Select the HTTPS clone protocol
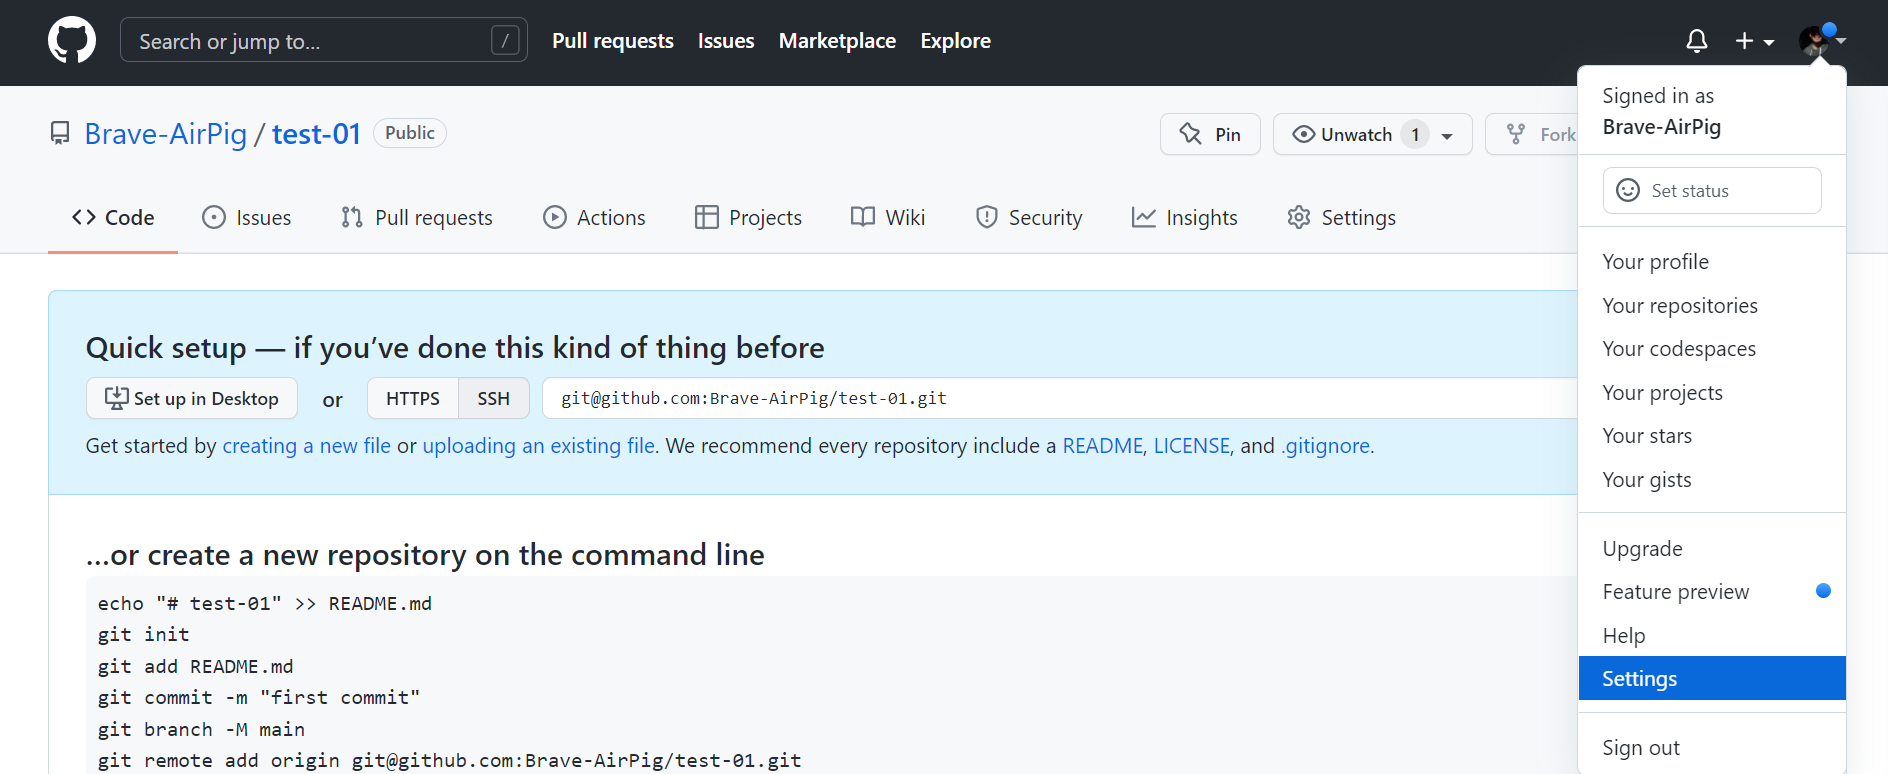This screenshot has height=774, width=1888. tap(413, 398)
